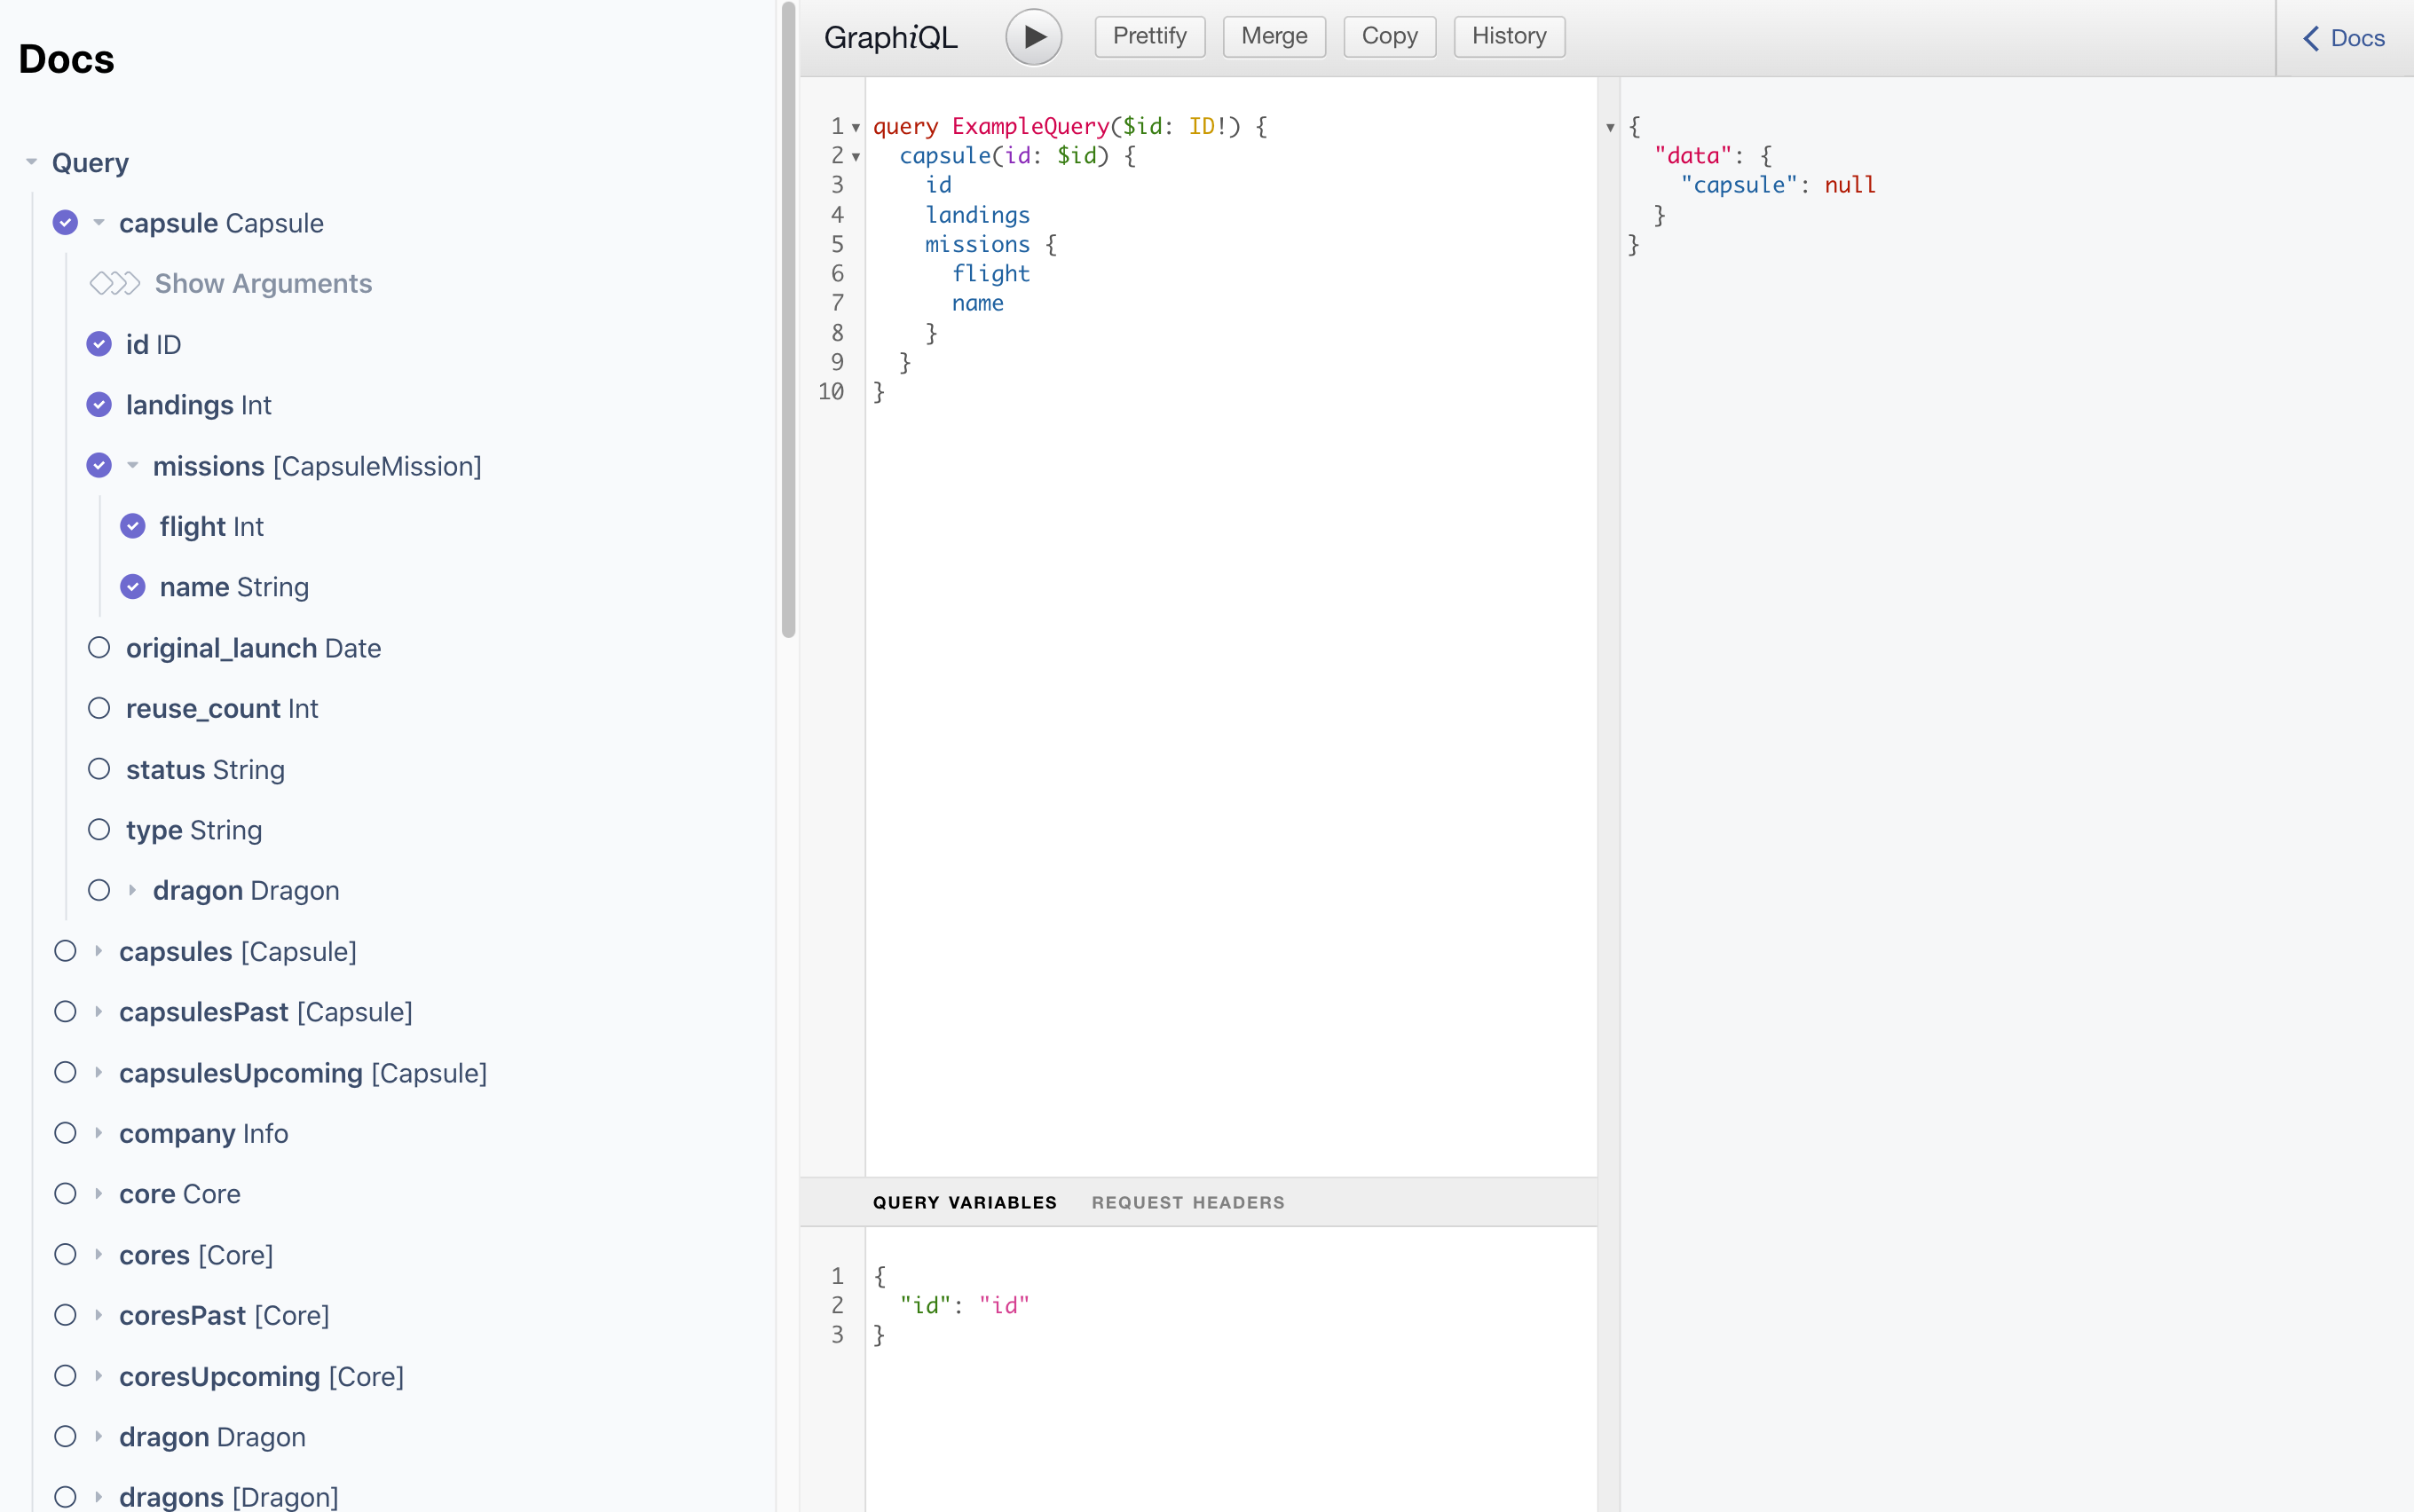Open the History panel

[1509, 37]
